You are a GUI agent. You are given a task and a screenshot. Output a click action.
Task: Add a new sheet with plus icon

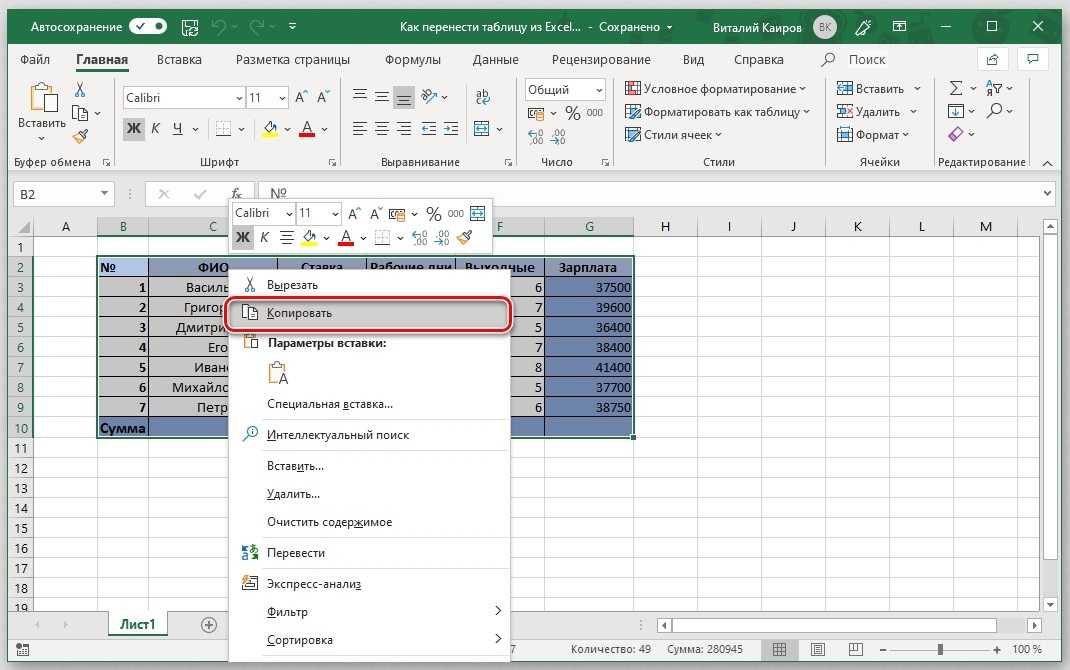pyautogui.click(x=209, y=624)
